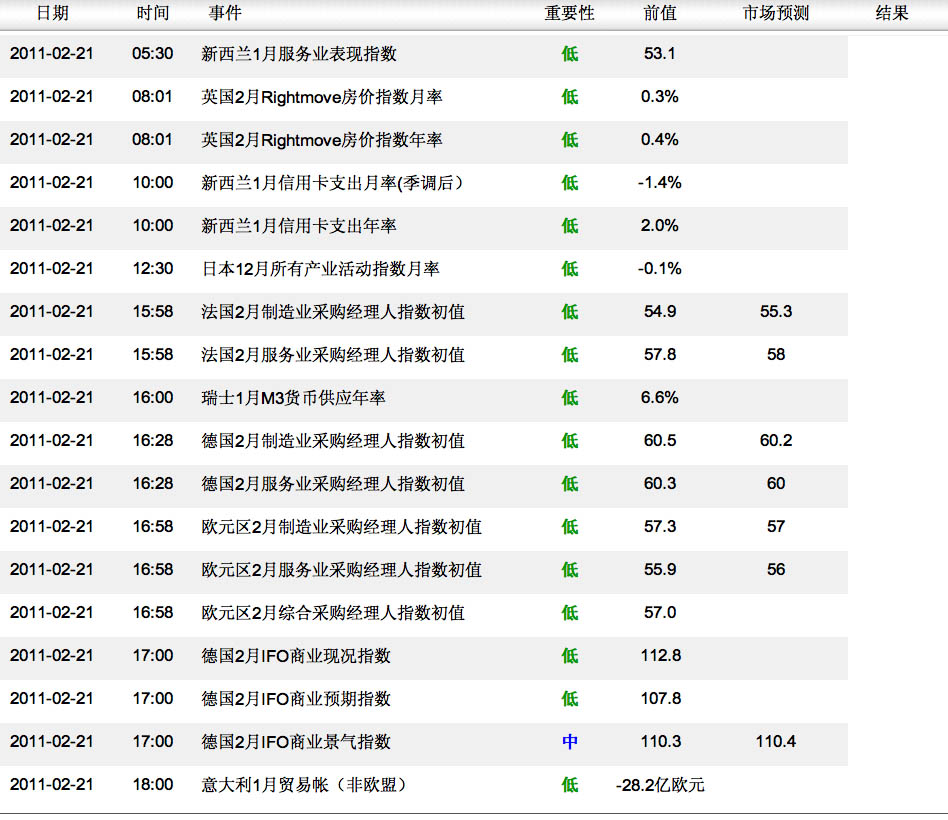Viewport: 948px width, 820px height.
Task: Click the previous value 55.9
Action: tap(660, 568)
